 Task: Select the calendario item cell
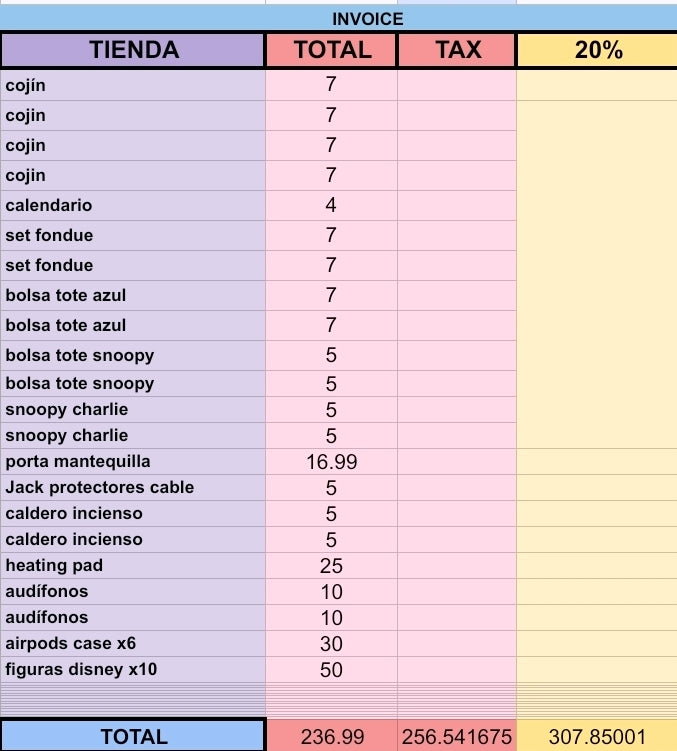[x=133, y=205]
